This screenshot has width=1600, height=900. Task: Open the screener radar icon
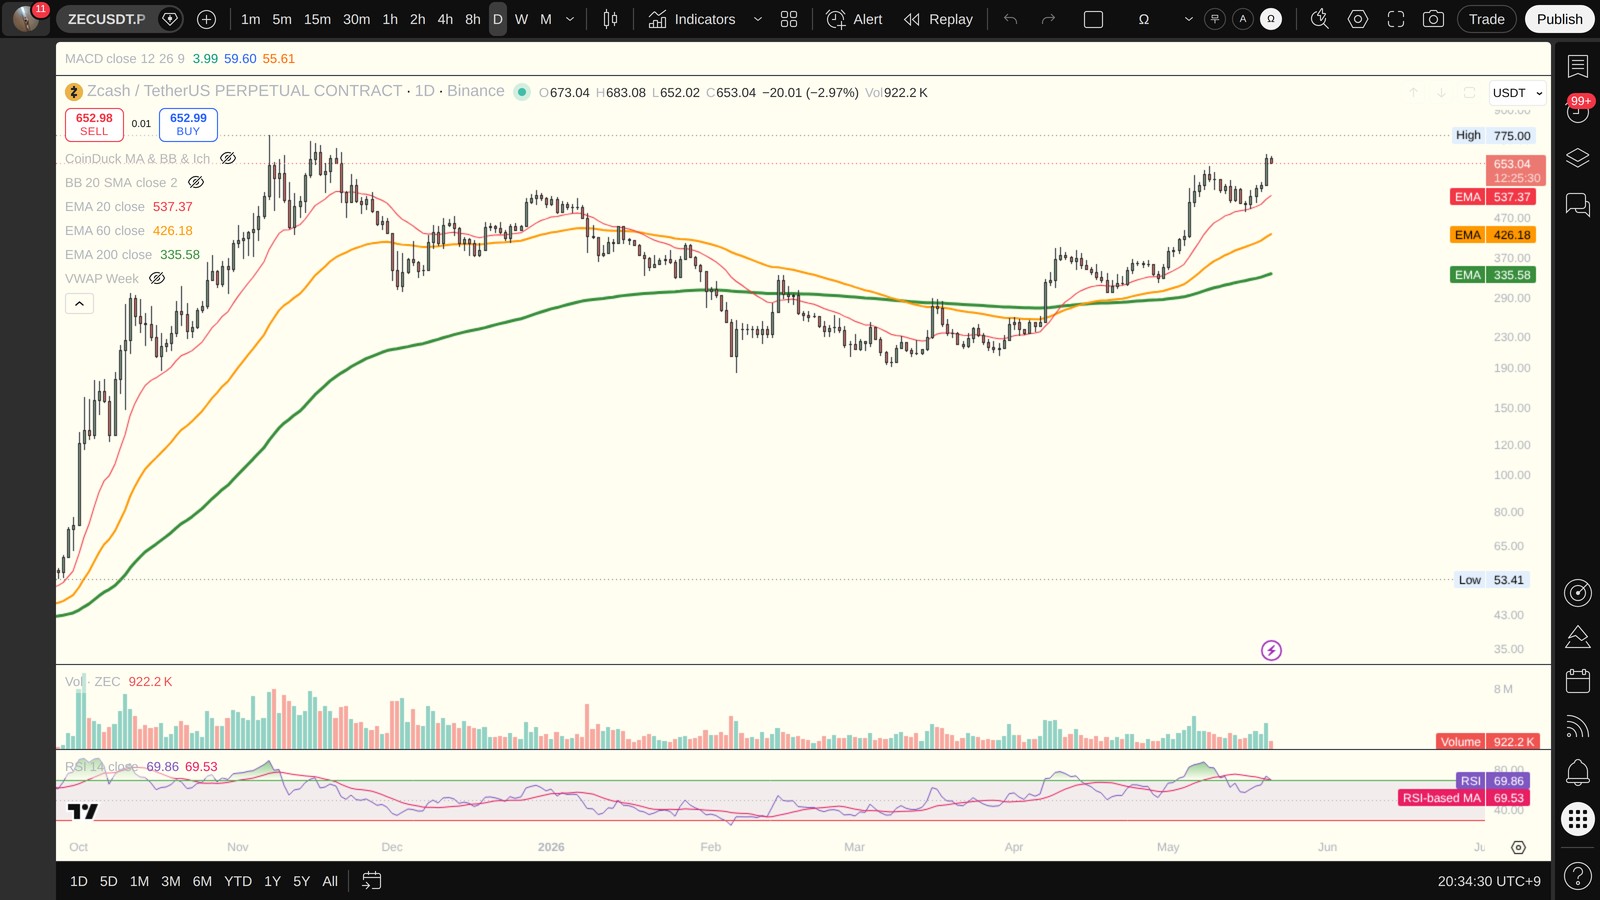point(1577,593)
